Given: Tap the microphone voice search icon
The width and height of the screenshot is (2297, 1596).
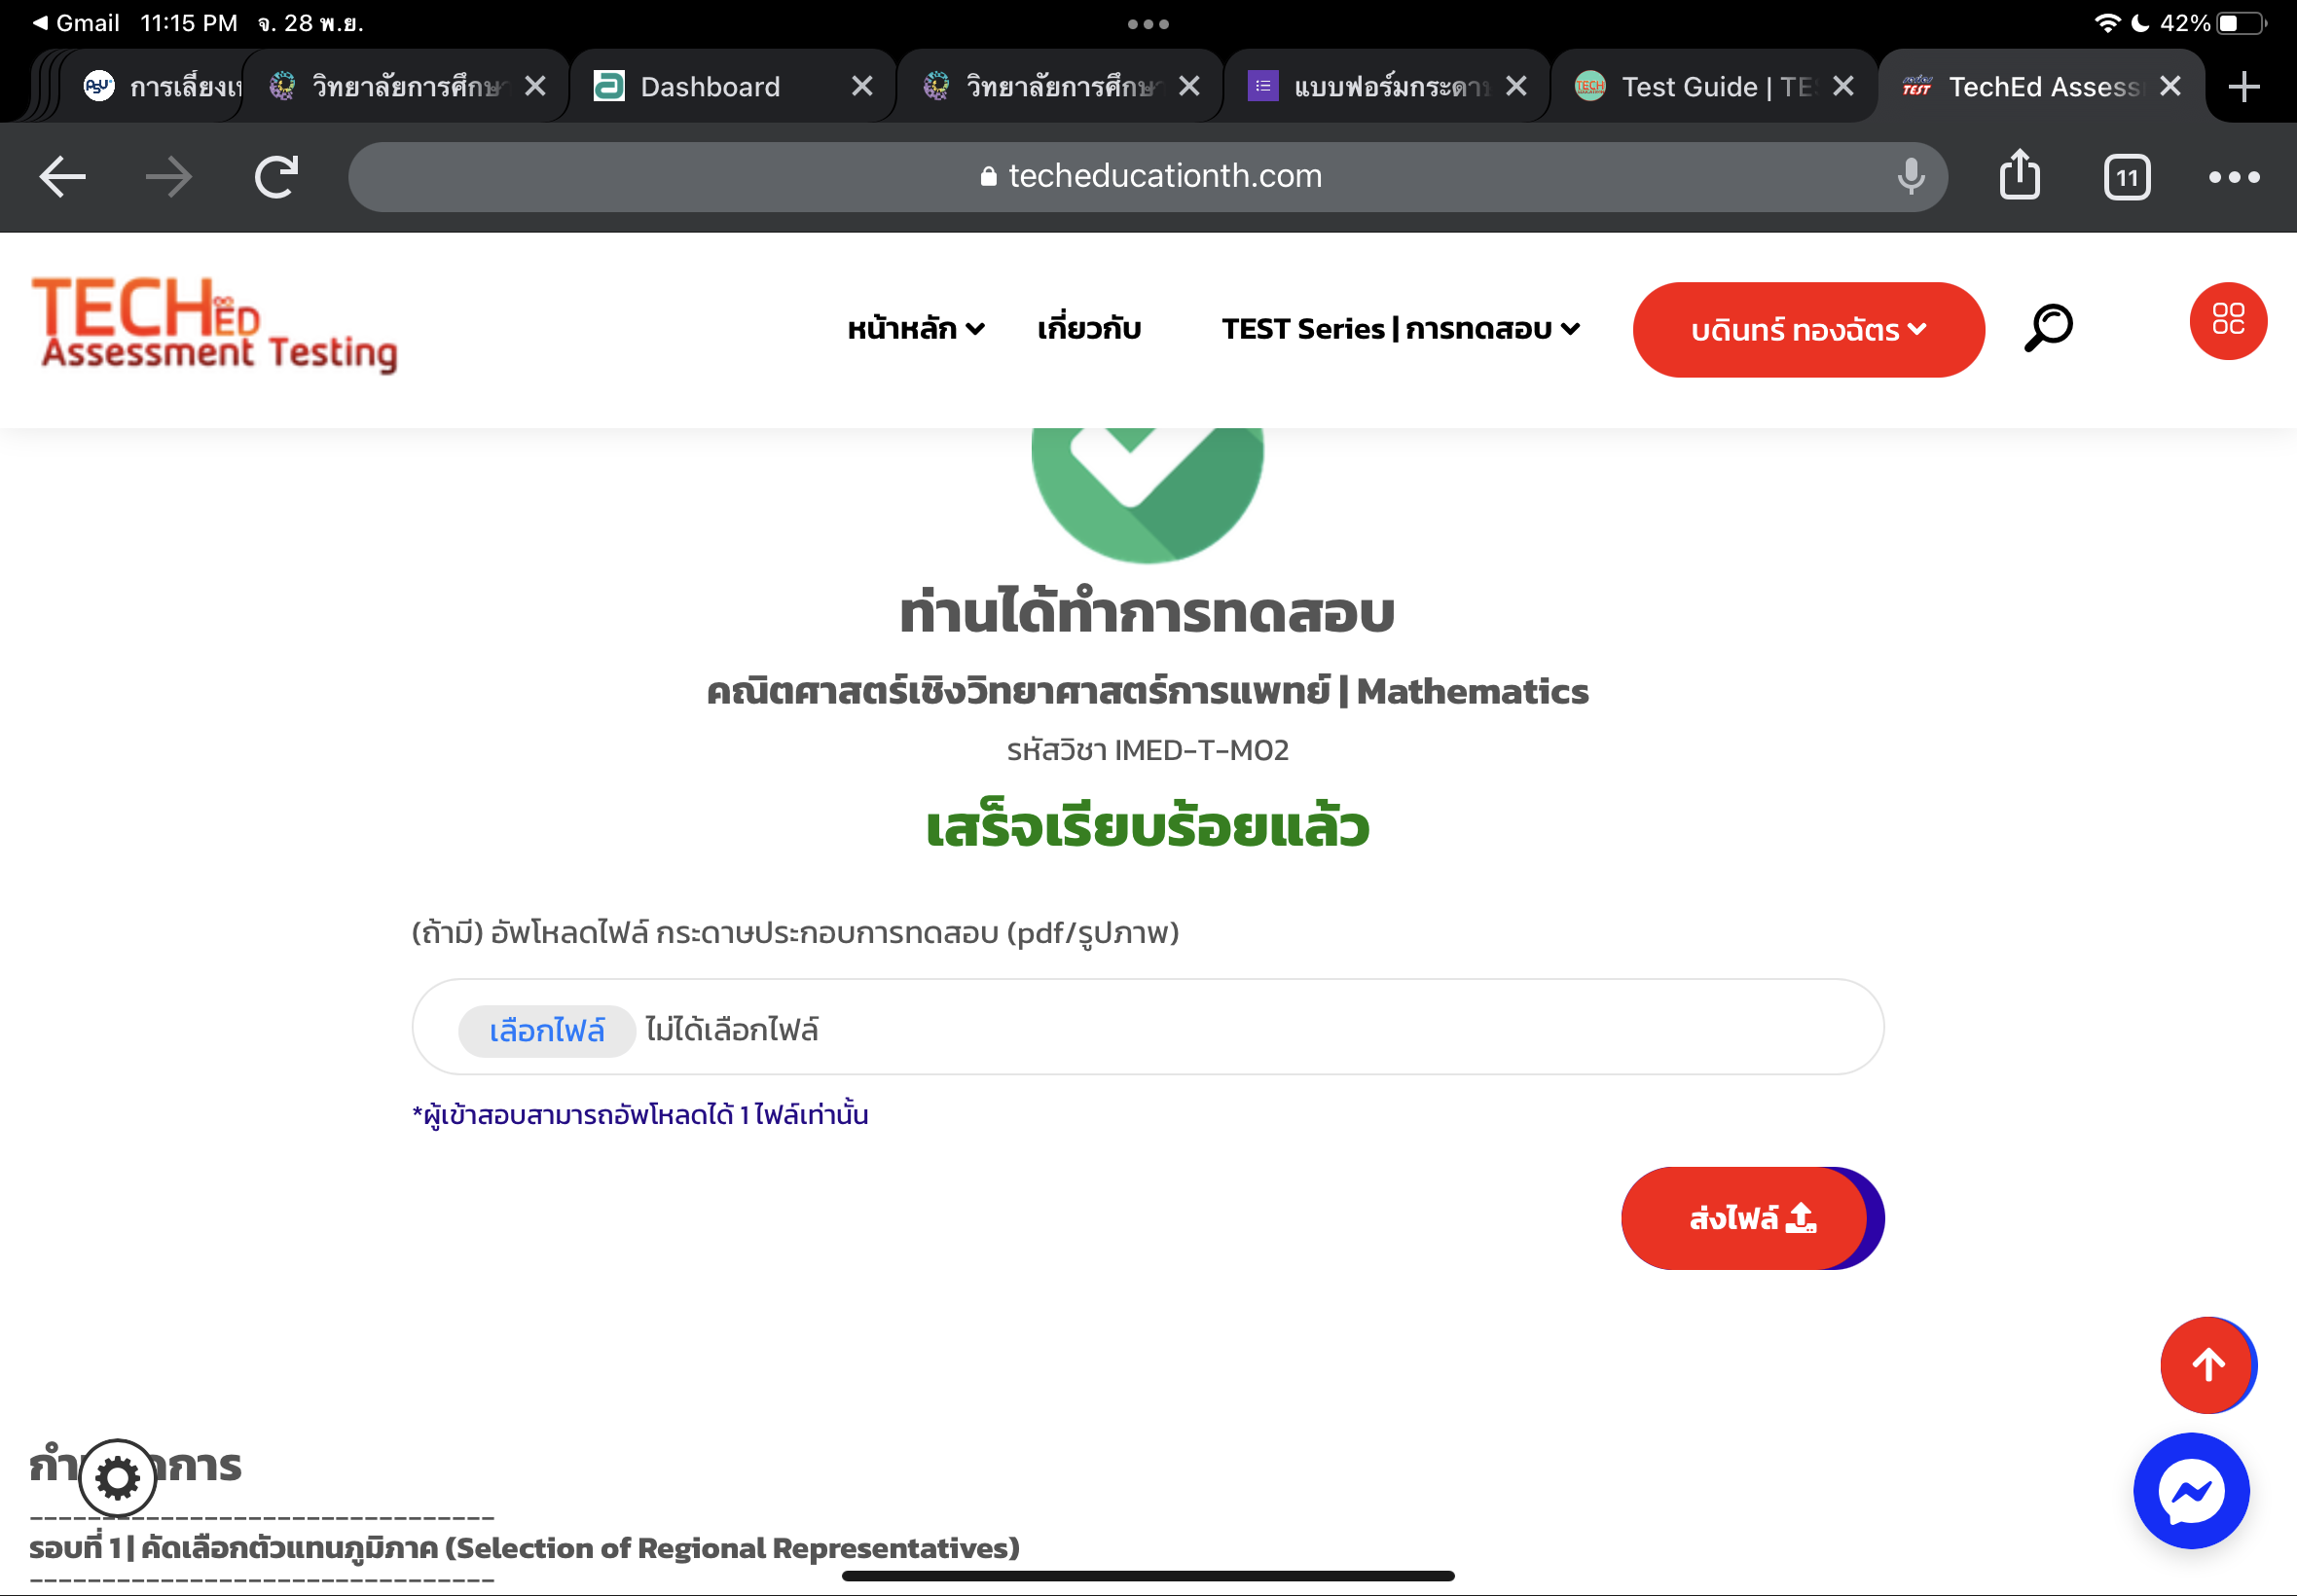Looking at the screenshot, I should click(1911, 176).
